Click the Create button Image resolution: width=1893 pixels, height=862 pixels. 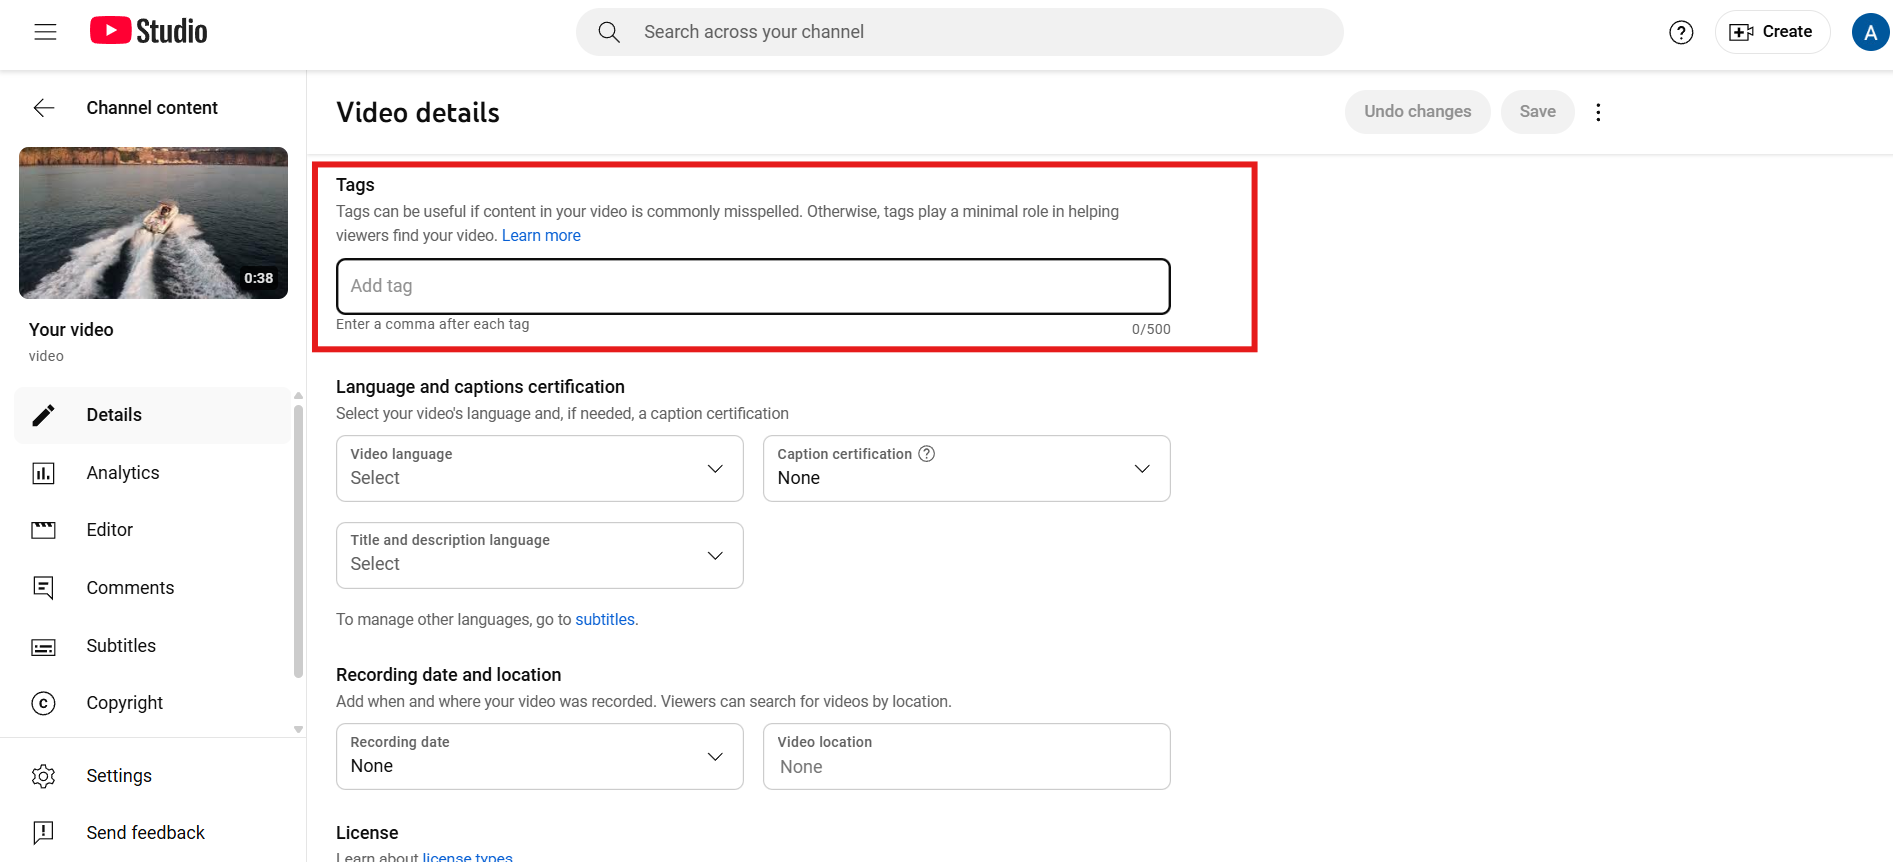[x=1772, y=32]
